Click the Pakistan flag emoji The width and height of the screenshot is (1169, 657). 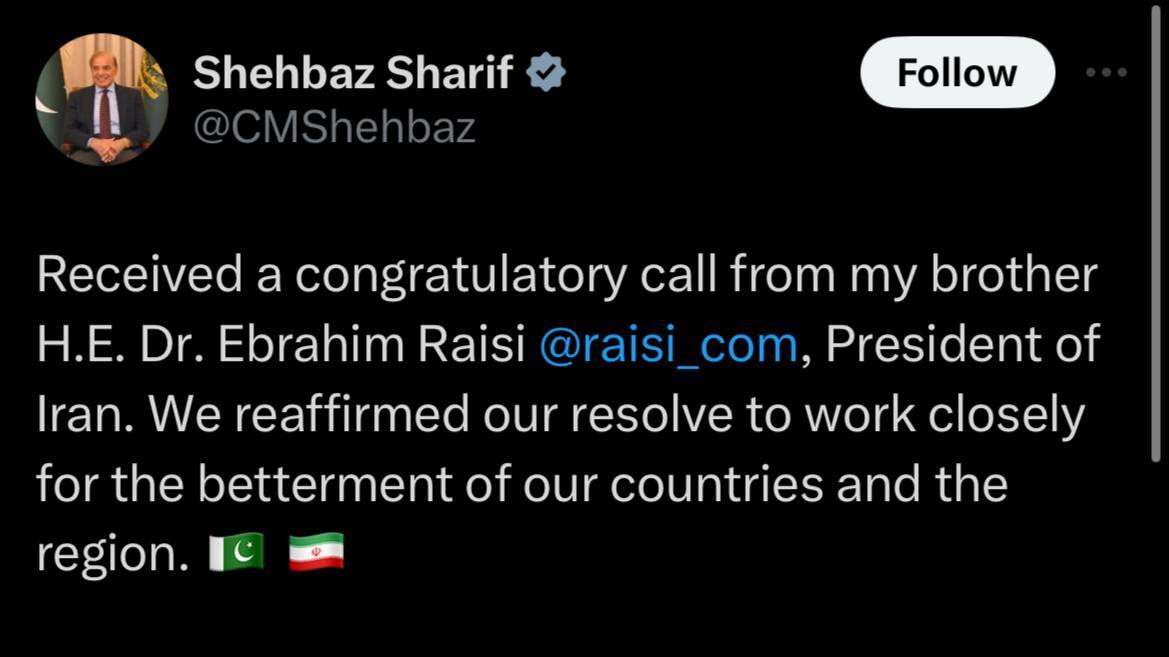pos(236,552)
